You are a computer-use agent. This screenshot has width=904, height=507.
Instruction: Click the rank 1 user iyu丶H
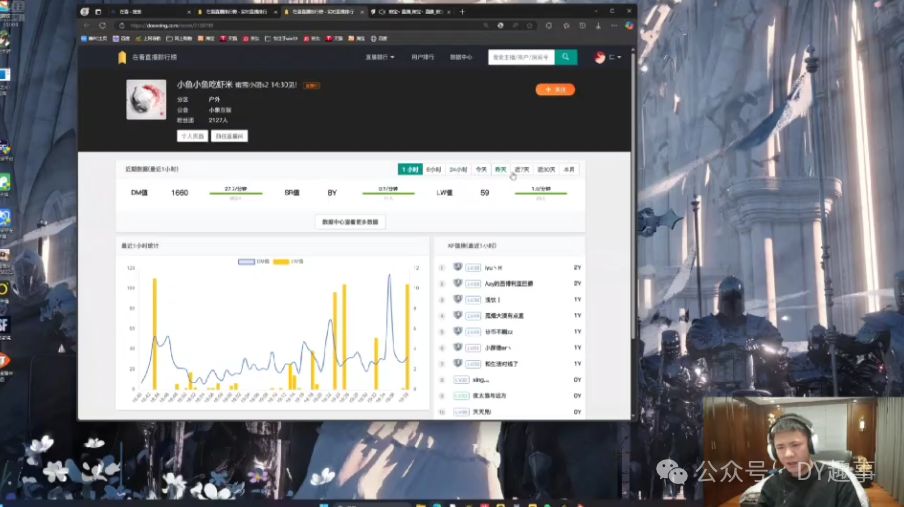pos(494,268)
